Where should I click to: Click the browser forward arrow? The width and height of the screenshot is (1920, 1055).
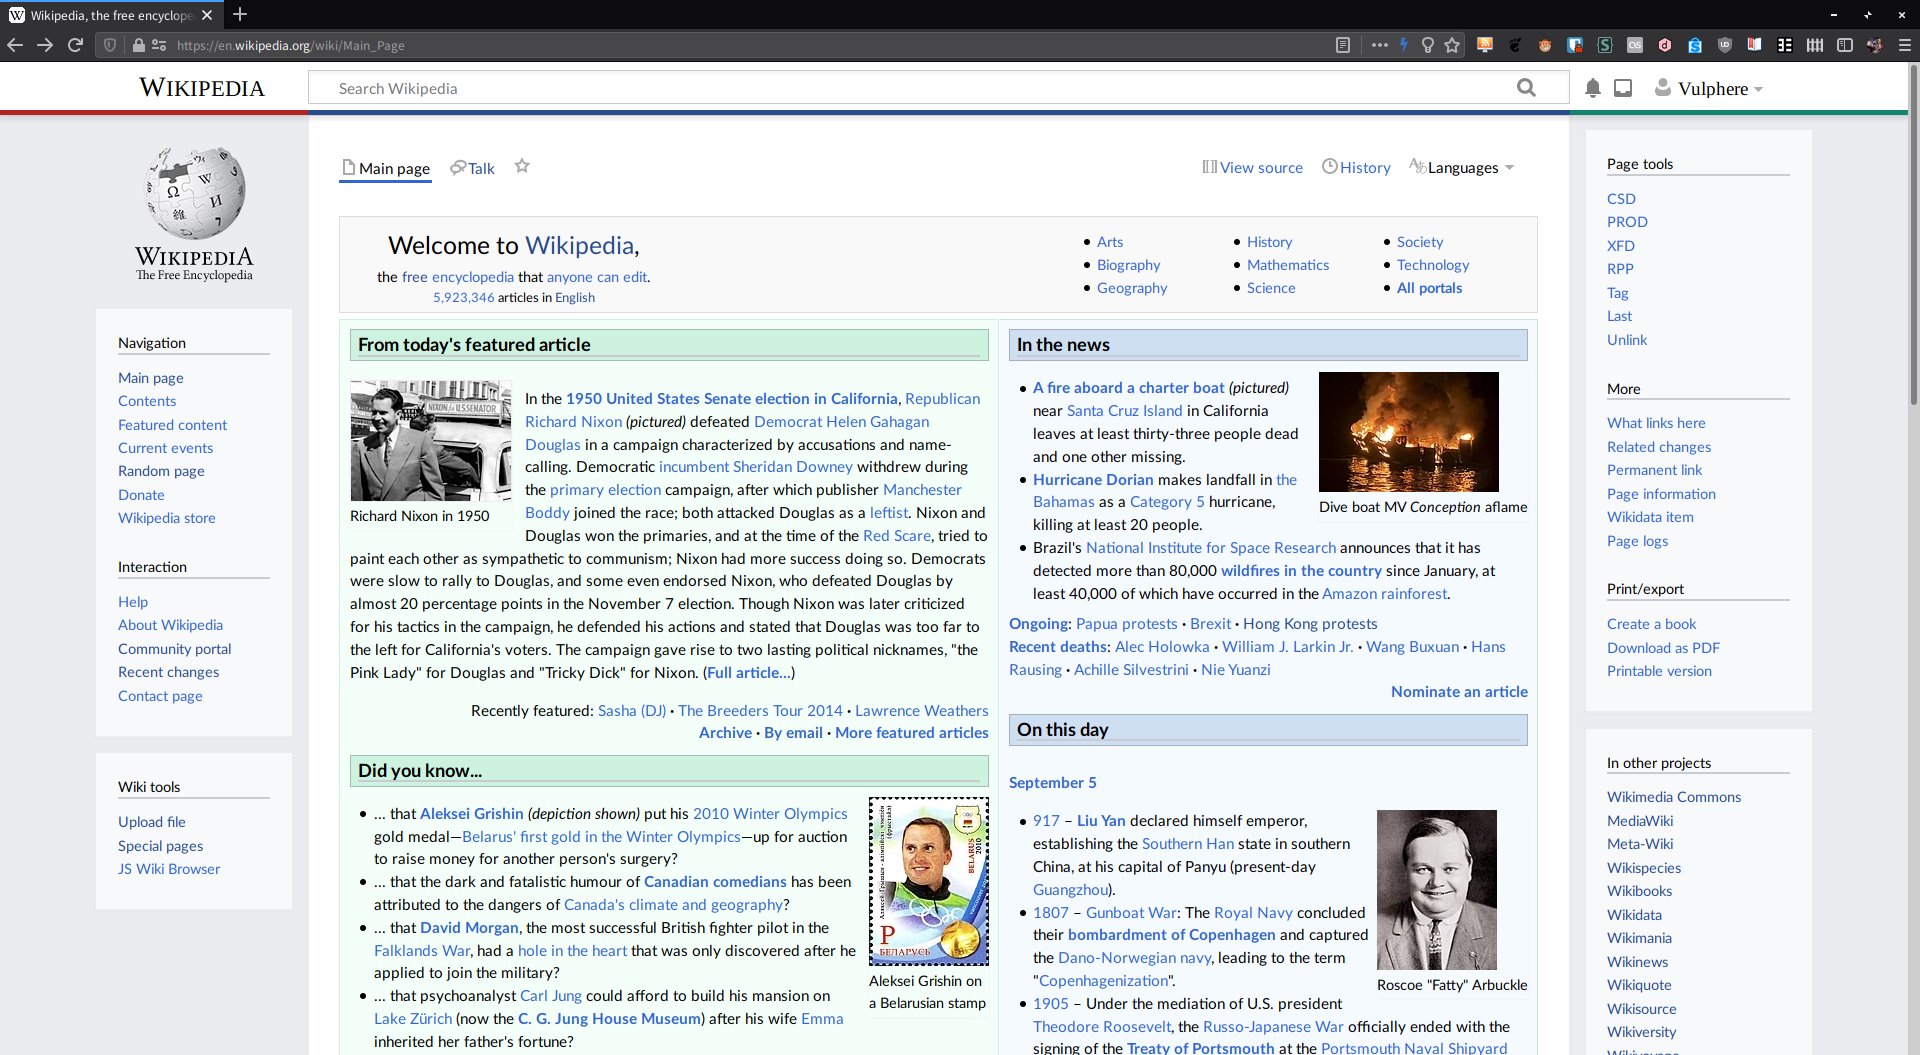pos(45,45)
